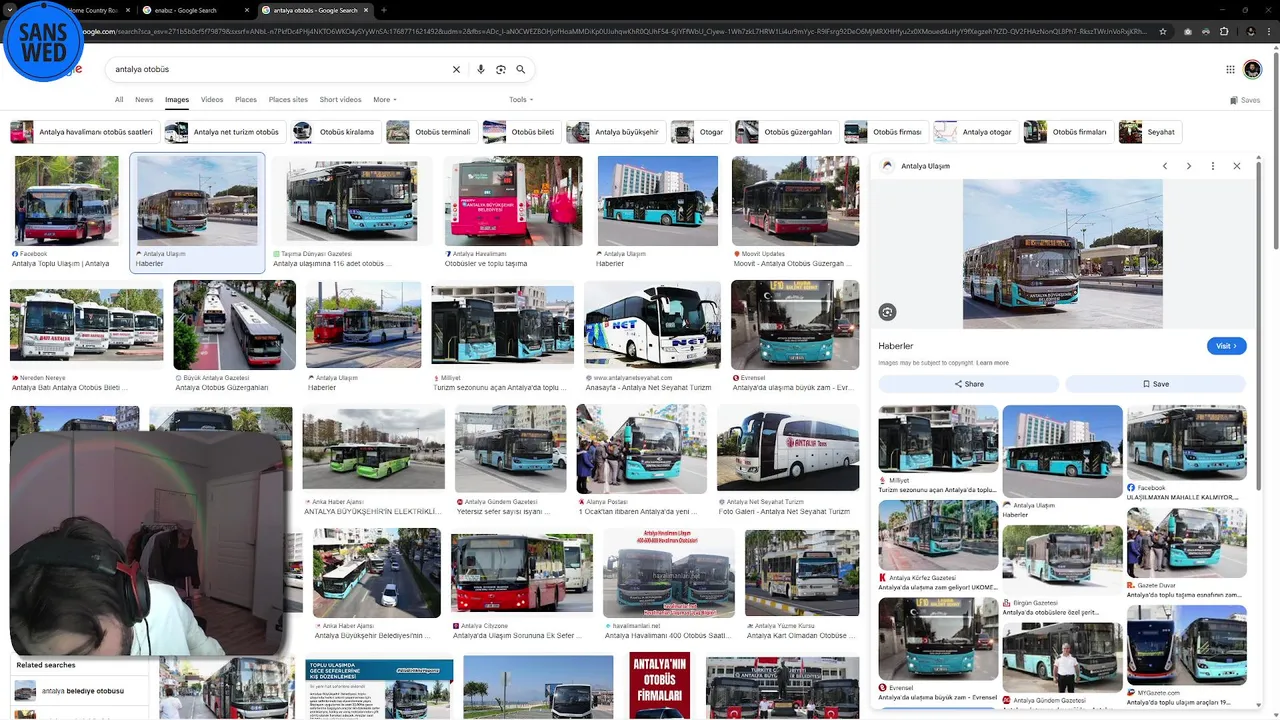
Task: Select Otobüs terminali chip
Action: (431, 132)
